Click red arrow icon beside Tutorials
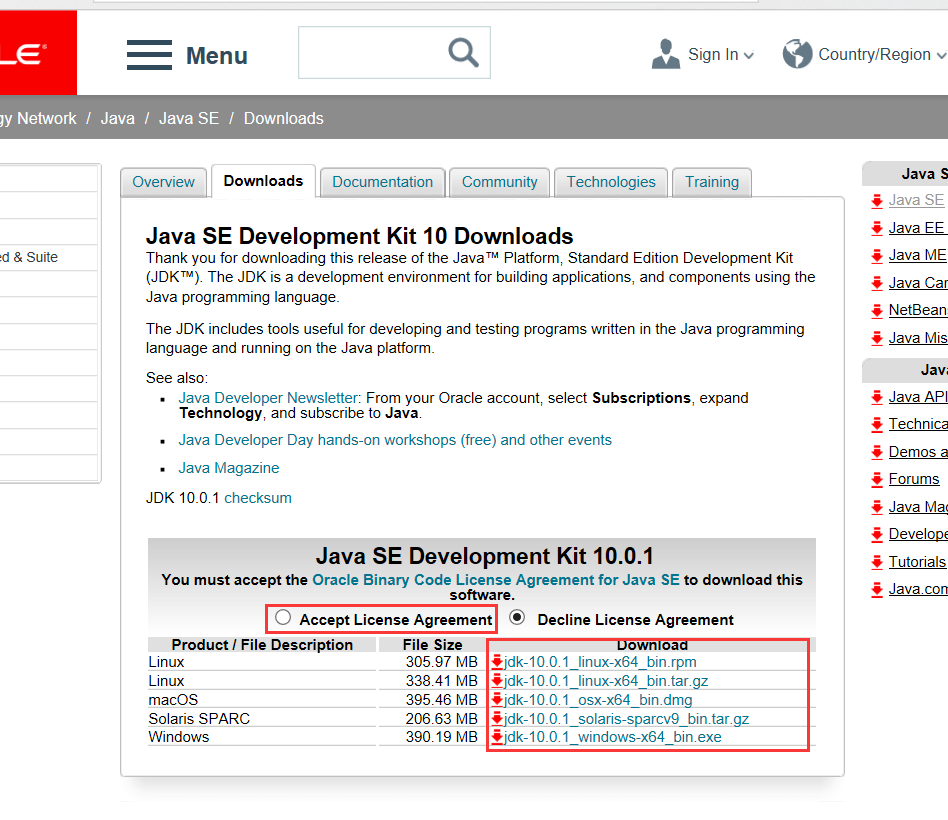The image size is (948, 820). [877, 562]
